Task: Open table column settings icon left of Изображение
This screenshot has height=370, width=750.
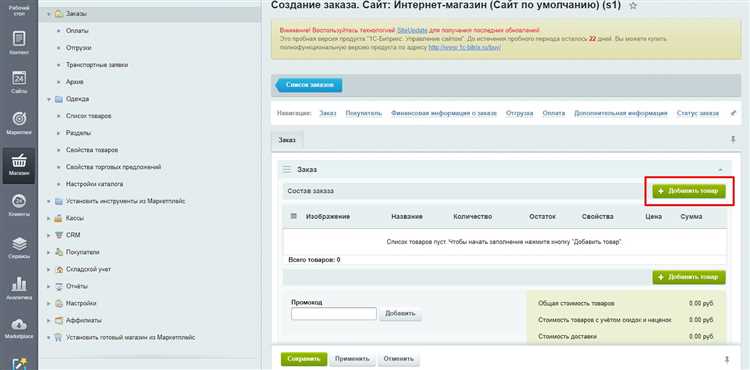Action: [294, 216]
